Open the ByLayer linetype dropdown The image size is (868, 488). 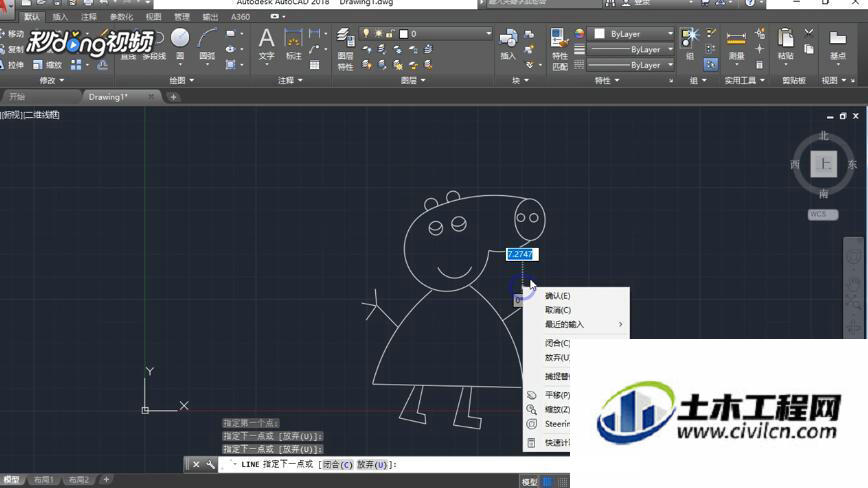pyautogui.click(x=631, y=65)
